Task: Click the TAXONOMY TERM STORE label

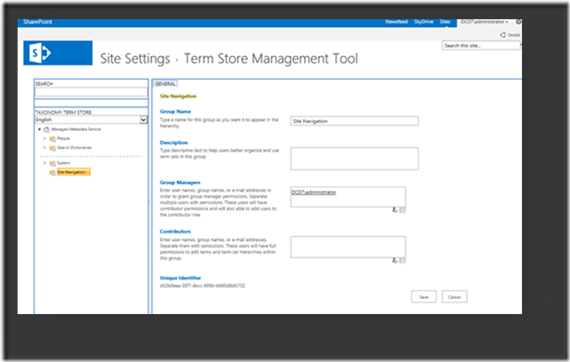Action: (x=63, y=112)
